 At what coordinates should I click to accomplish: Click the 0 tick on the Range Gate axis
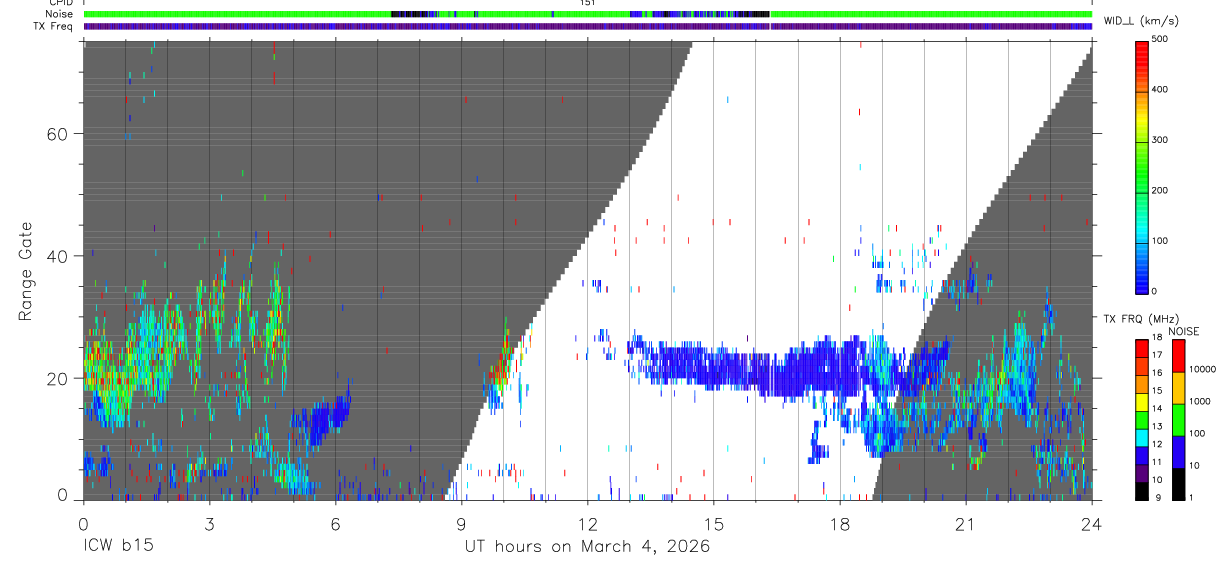(x=62, y=495)
